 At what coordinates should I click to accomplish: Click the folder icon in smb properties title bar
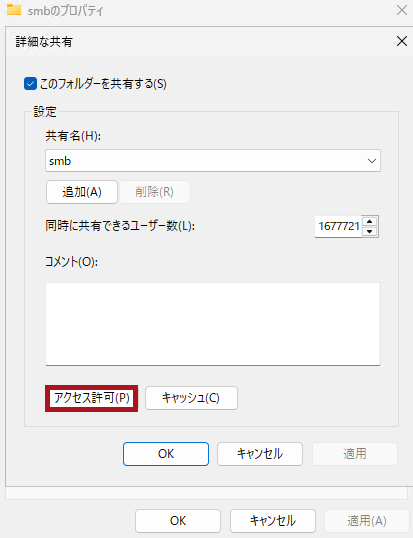coord(14,10)
